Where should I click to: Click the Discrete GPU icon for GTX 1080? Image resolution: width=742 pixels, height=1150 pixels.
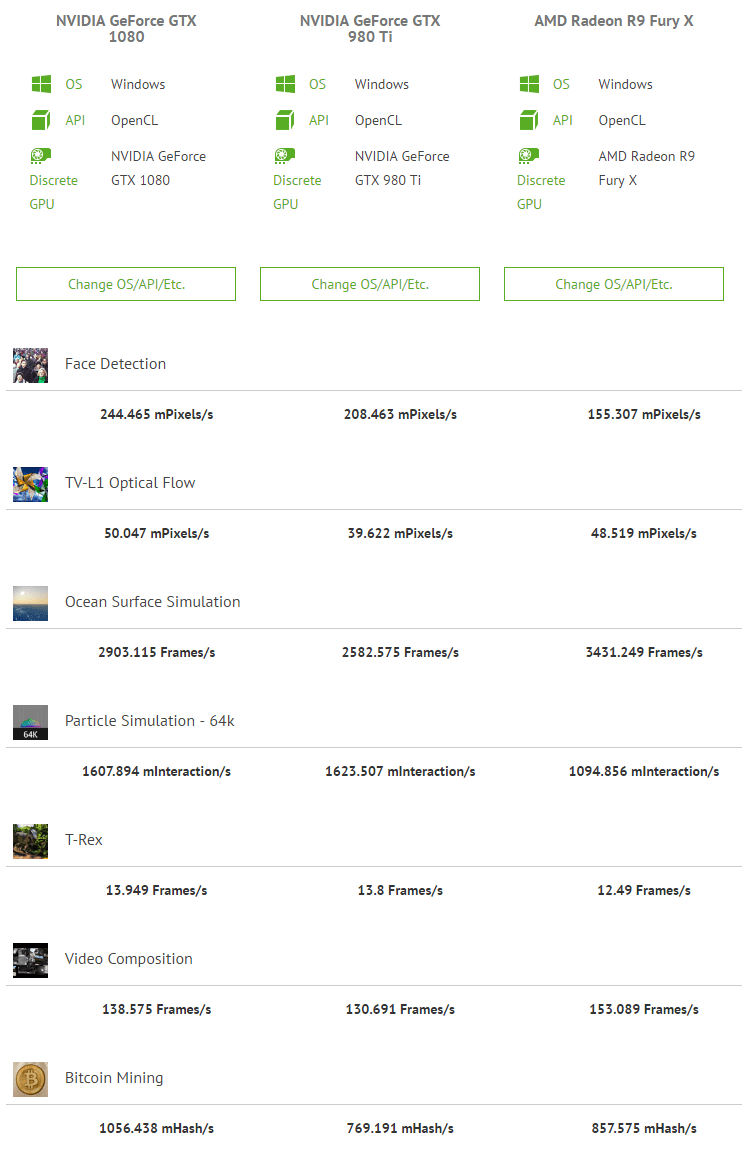(x=40, y=156)
